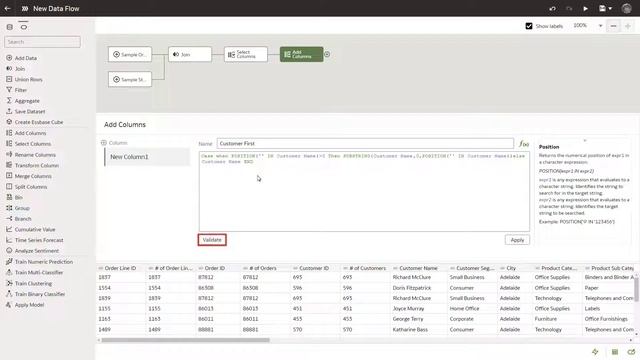Click the lightning icon at bottom right
The height and width of the screenshot is (360, 640).
click(595, 352)
